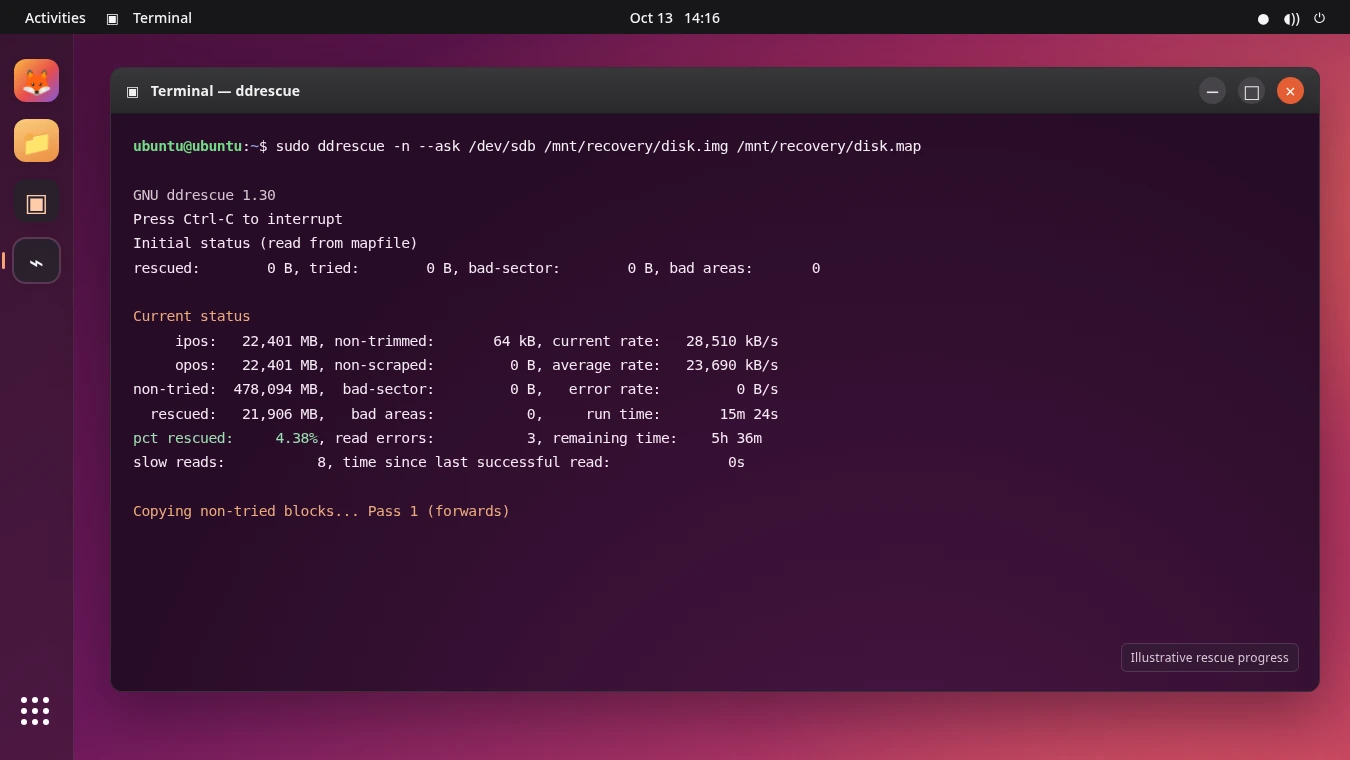This screenshot has width=1350, height=760.
Task: Click the status dot indicator in top bar
Action: (x=1263, y=18)
